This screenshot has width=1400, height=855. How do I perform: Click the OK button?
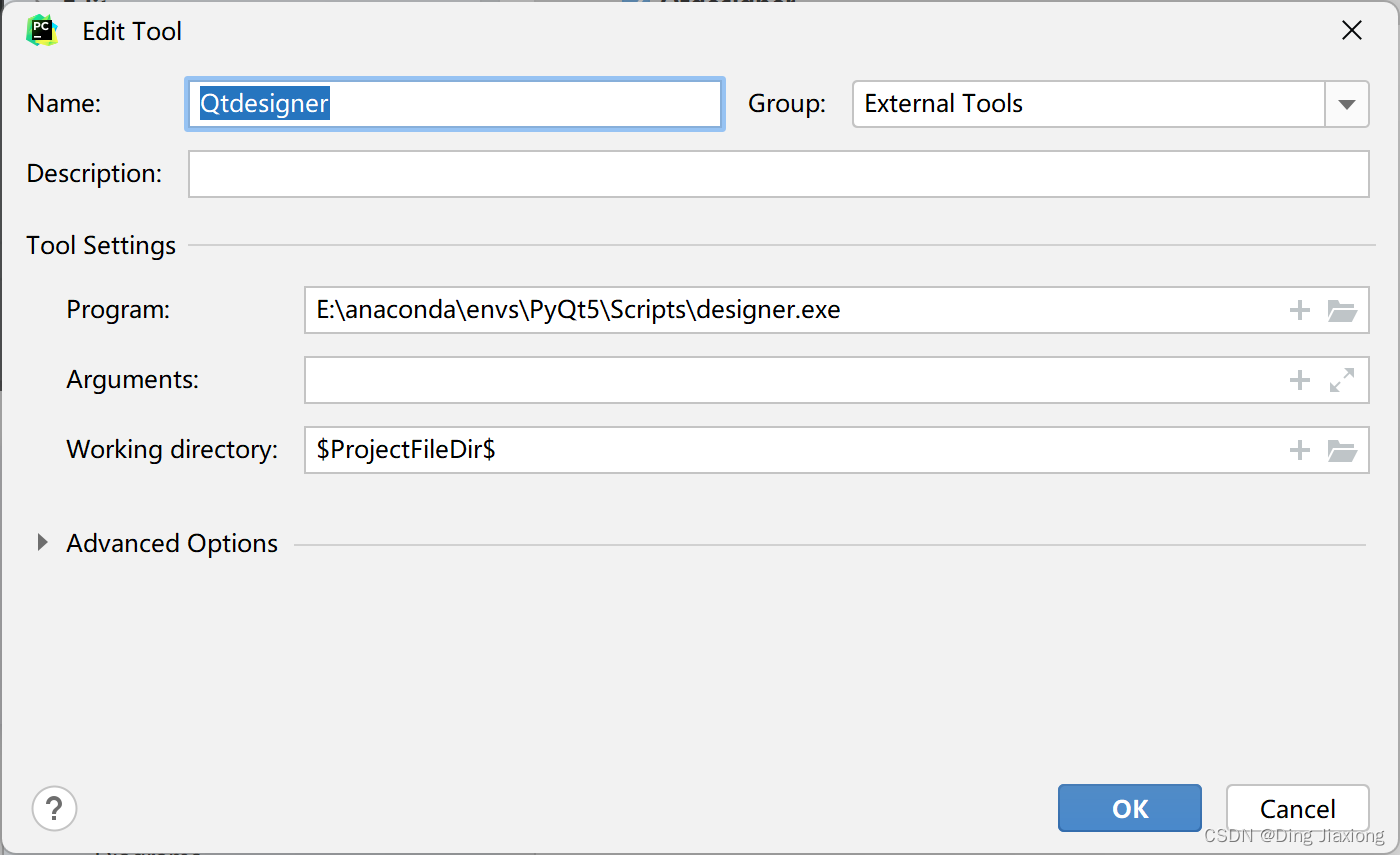tap(1130, 808)
